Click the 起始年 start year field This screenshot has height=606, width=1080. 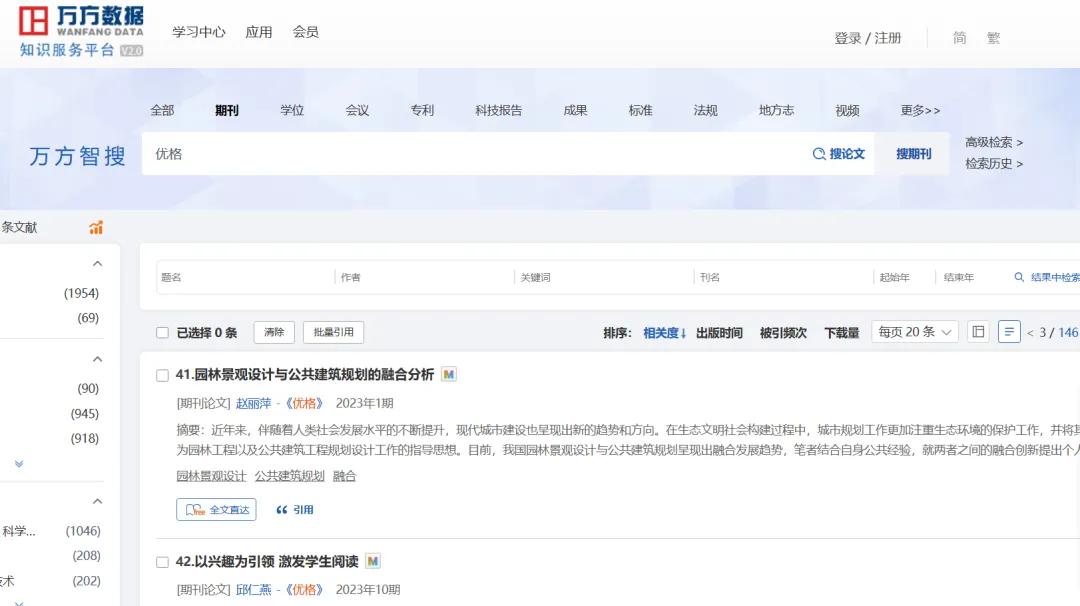click(x=904, y=277)
